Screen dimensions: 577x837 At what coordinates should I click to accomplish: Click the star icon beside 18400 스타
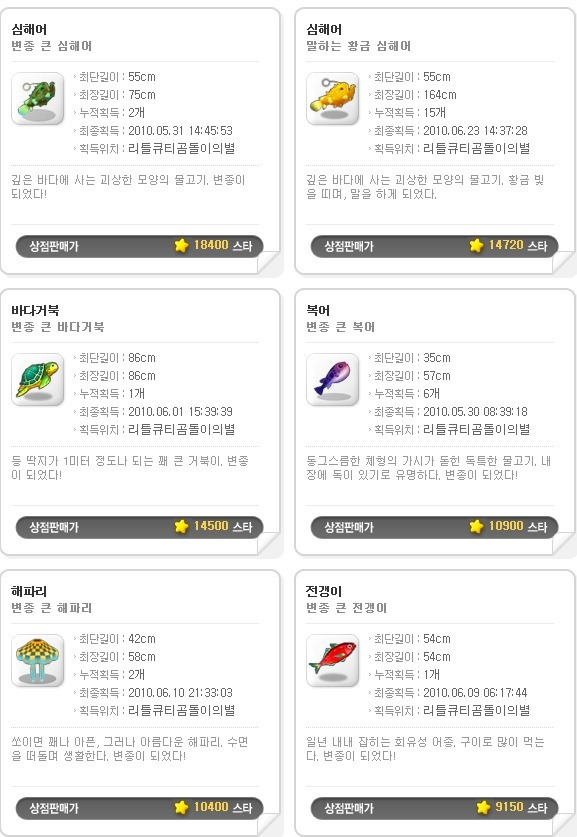click(x=181, y=246)
